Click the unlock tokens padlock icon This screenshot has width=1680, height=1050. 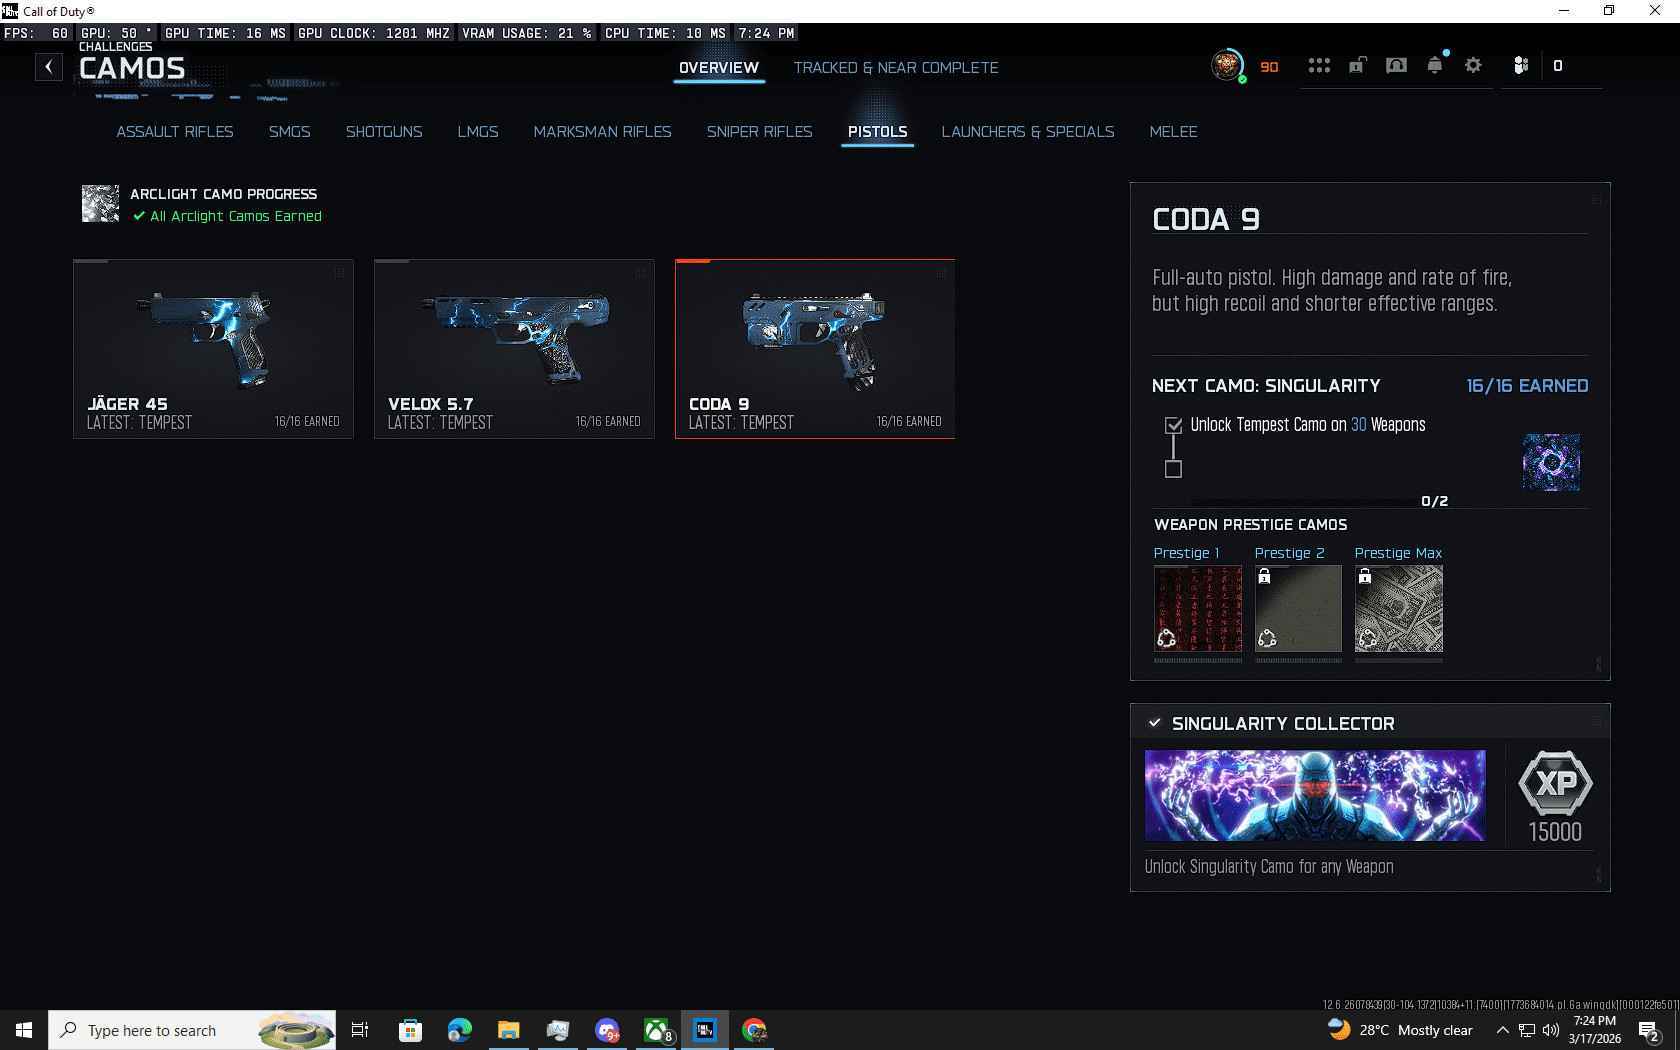point(1357,66)
